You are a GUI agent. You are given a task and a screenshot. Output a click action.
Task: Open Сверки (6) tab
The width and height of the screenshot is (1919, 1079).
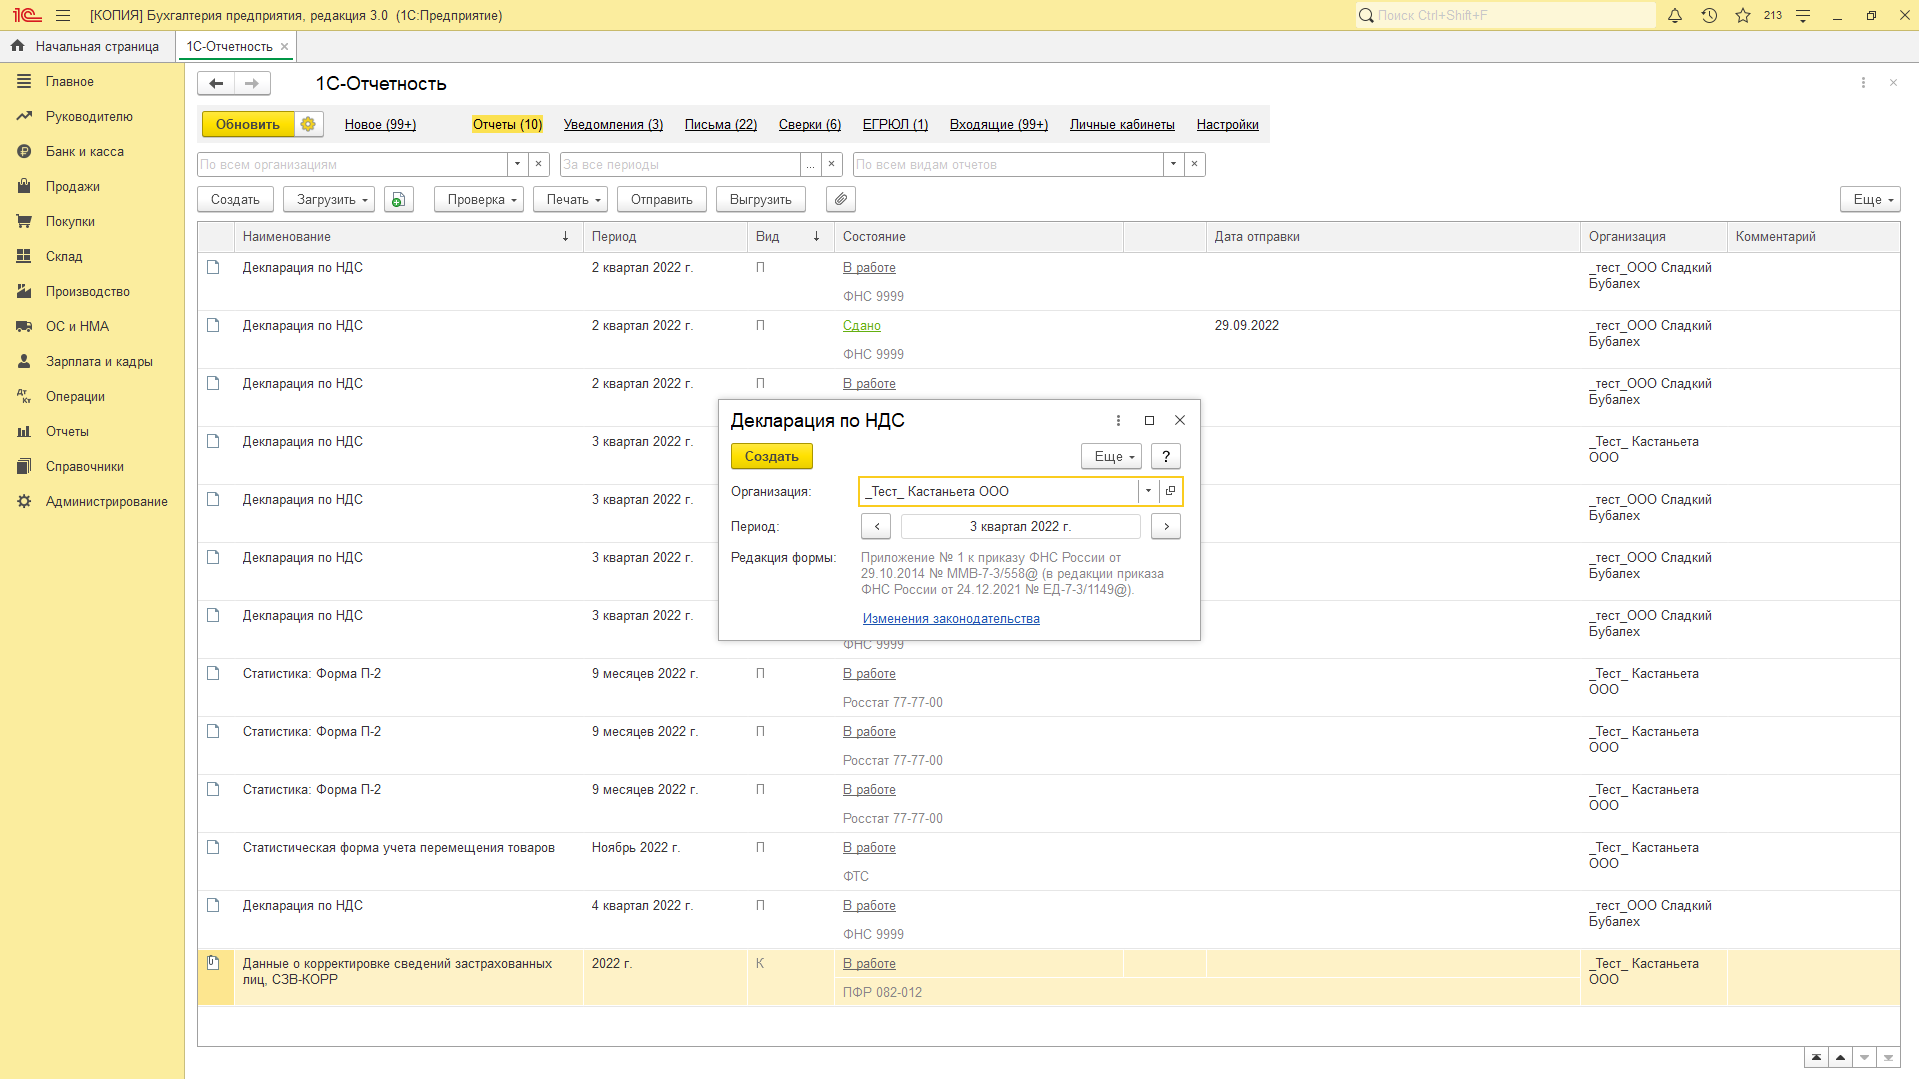[x=809, y=124]
